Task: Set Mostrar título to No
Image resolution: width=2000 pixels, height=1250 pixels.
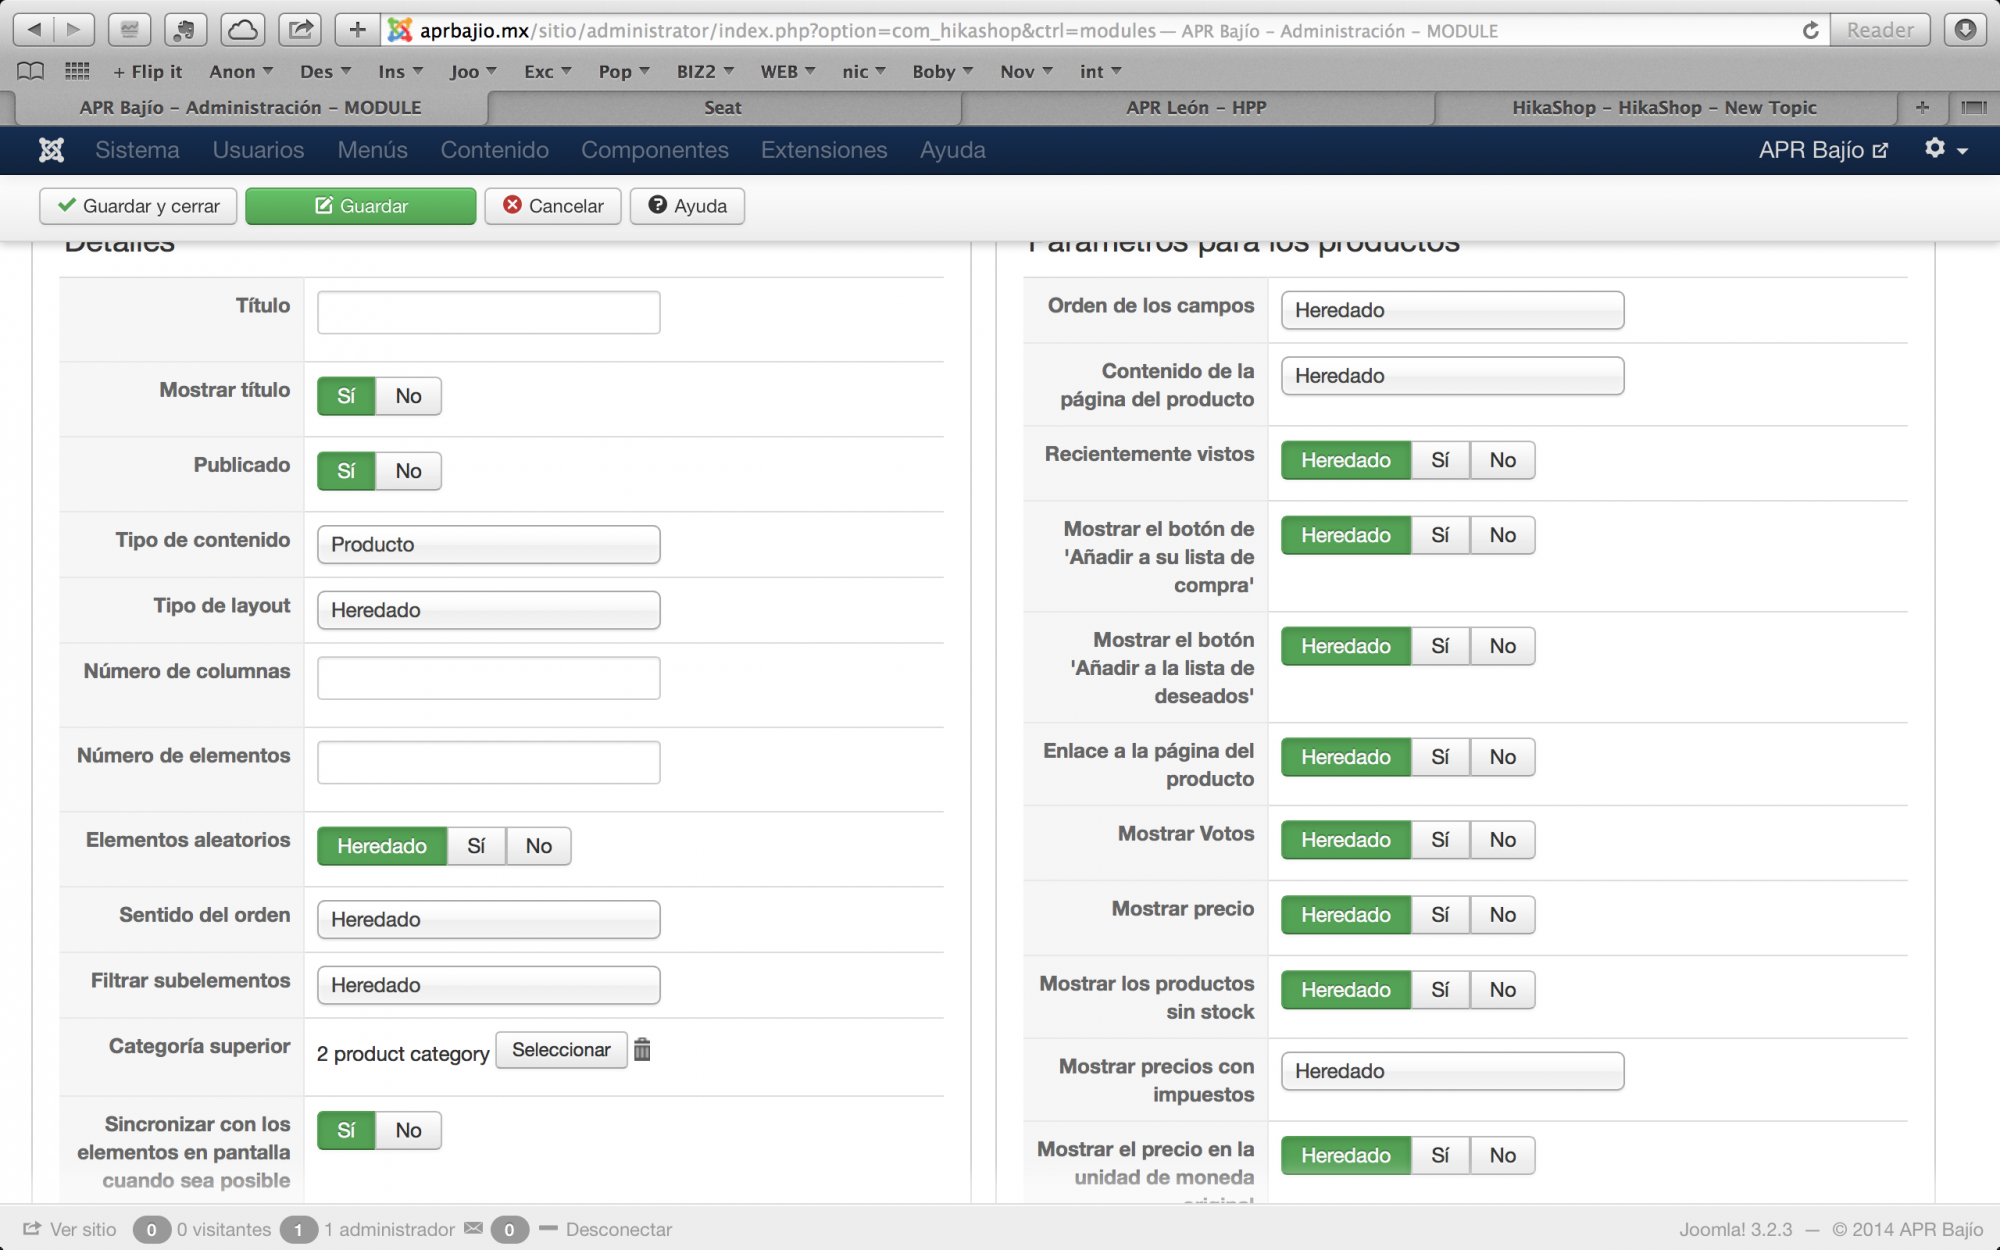Action: click(408, 396)
